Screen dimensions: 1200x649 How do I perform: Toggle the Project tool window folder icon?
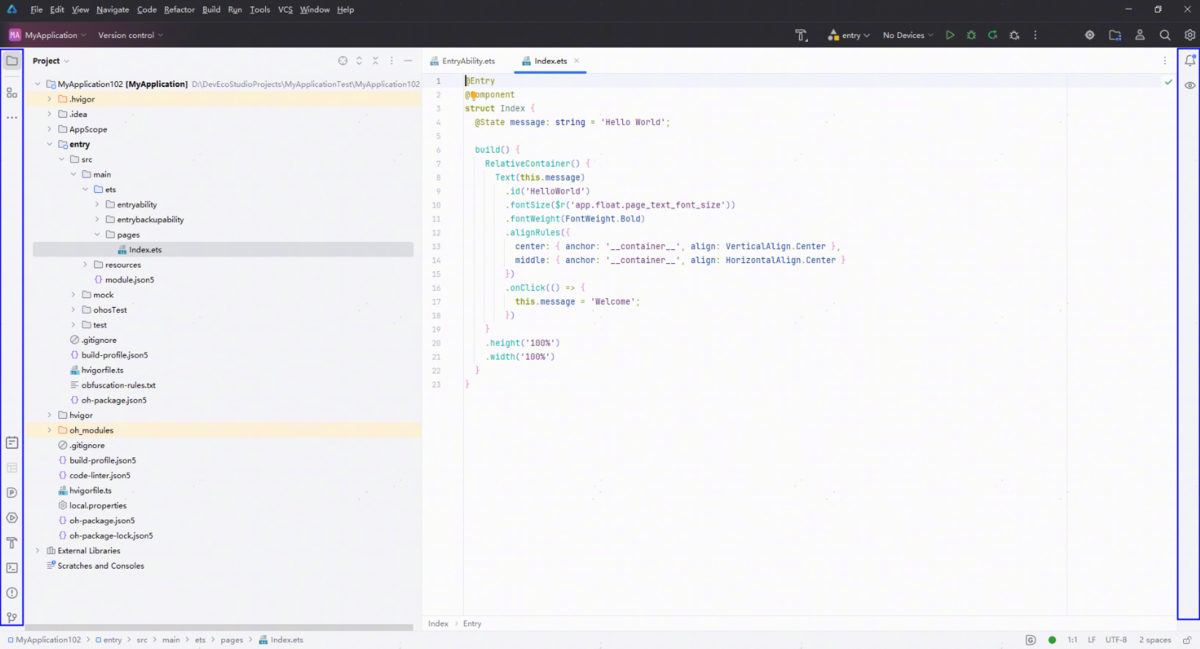[x=12, y=61]
